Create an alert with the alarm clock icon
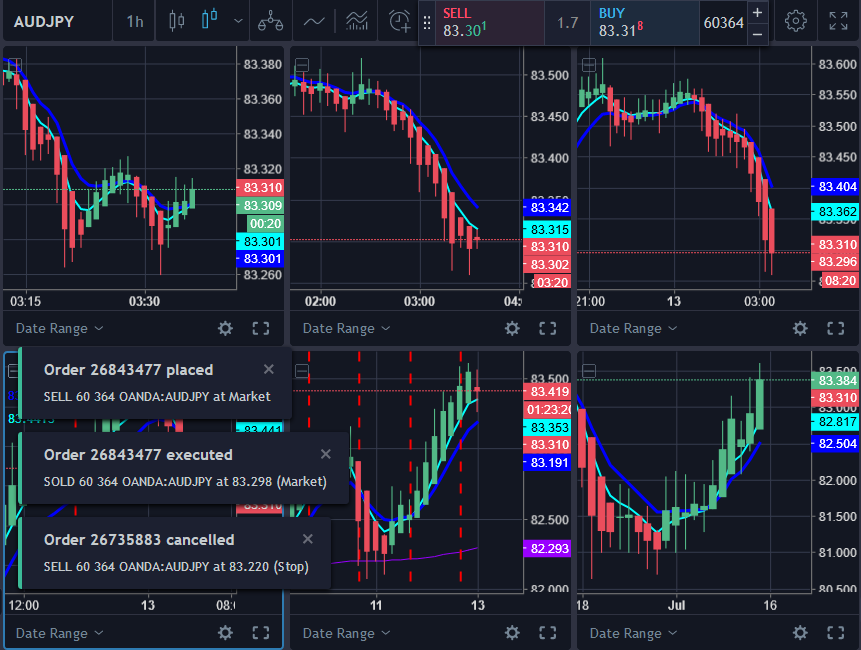861x650 pixels. pyautogui.click(x=399, y=21)
